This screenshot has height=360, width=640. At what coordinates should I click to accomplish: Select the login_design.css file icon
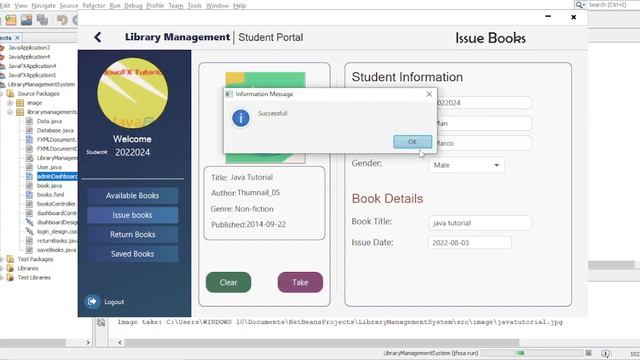[29, 231]
